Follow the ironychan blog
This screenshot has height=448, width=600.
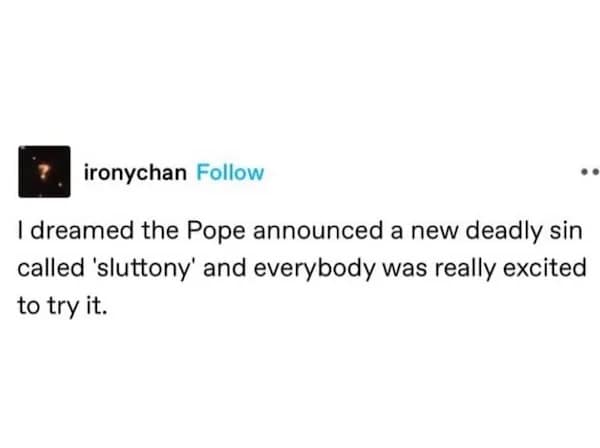(x=230, y=172)
